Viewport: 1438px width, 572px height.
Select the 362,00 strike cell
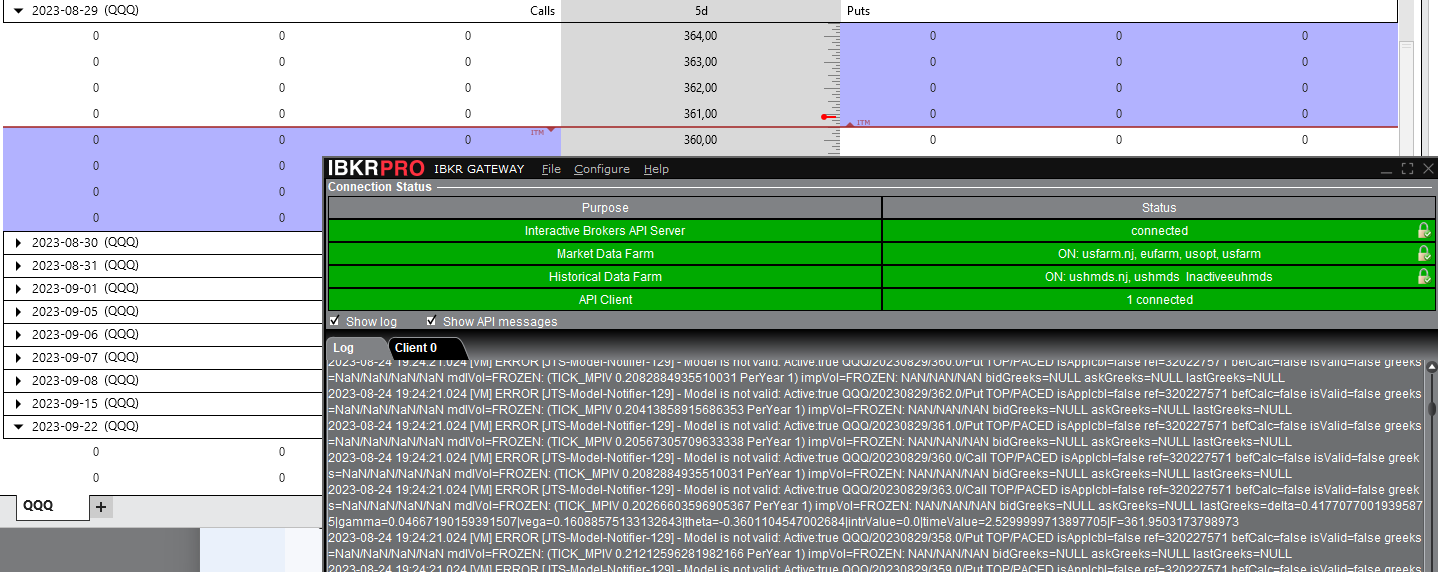(x=700, y=88)
